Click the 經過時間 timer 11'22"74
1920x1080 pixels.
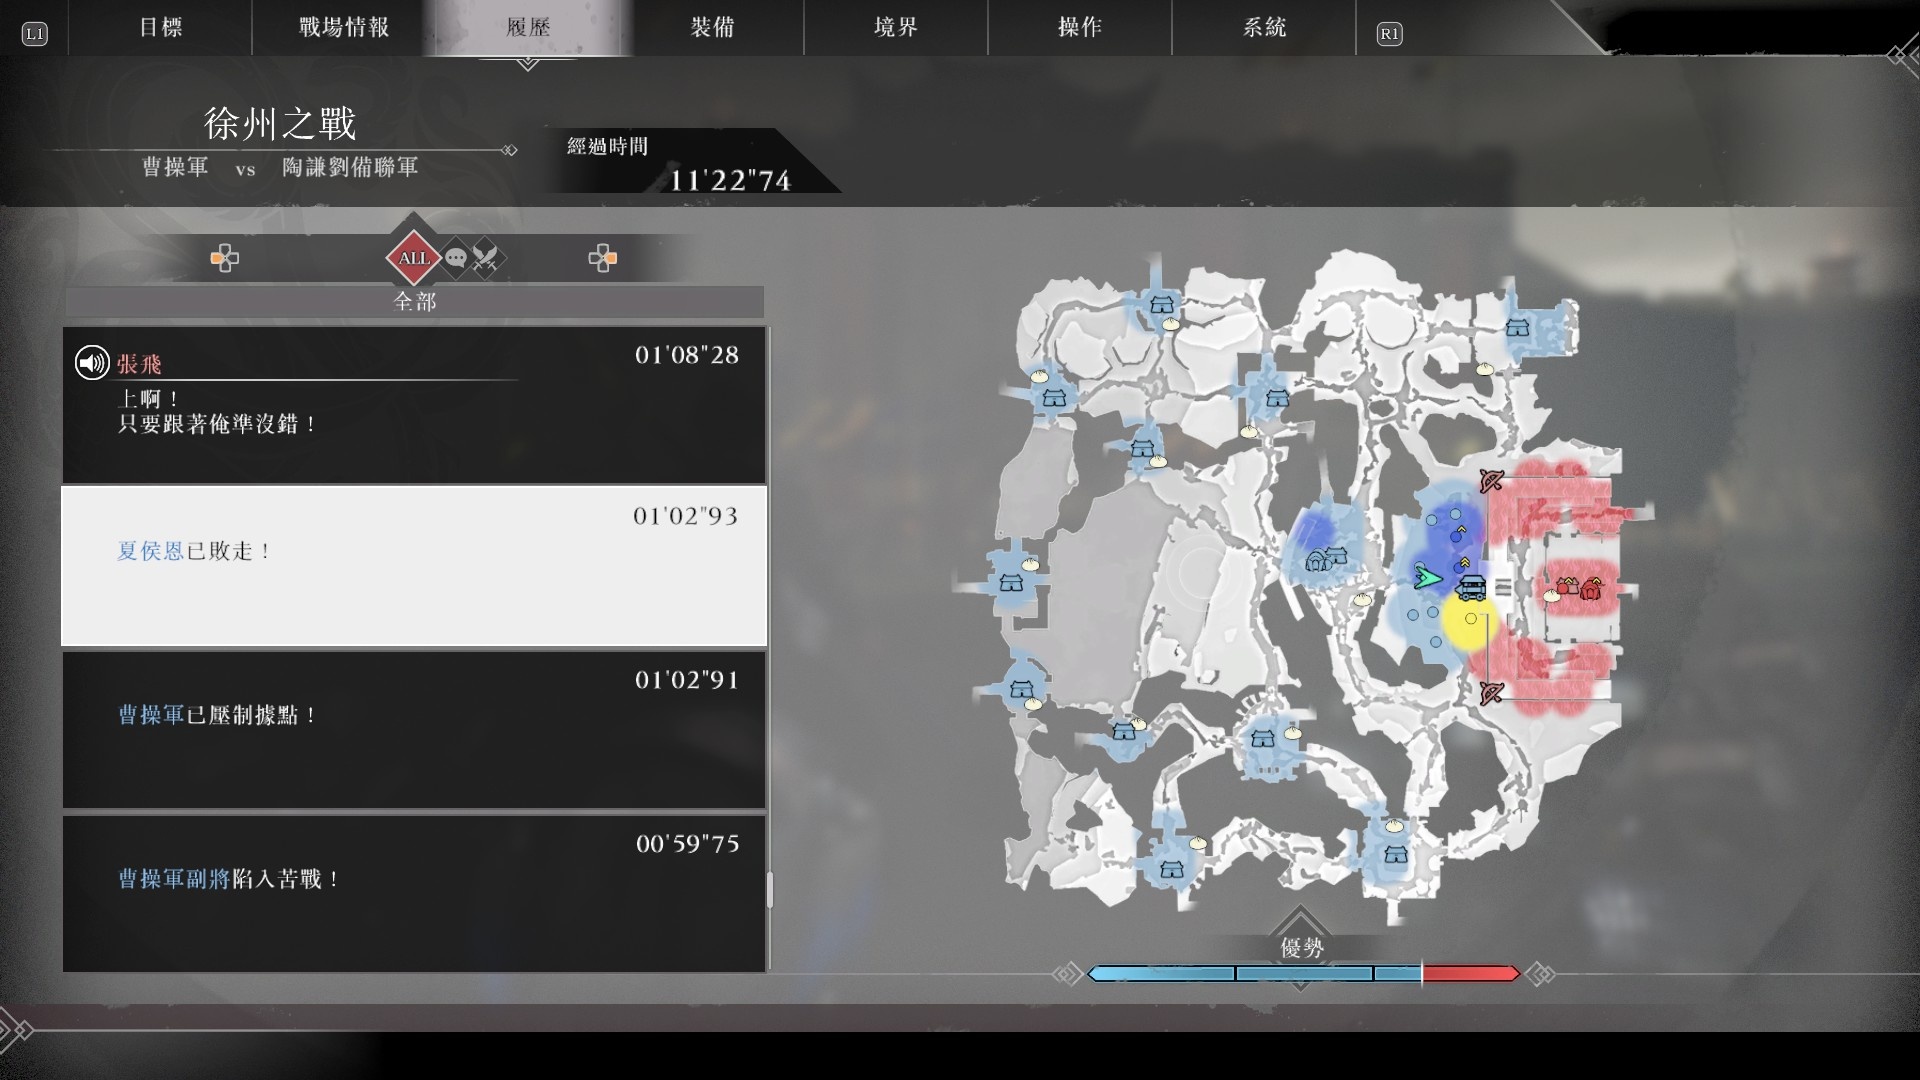(730, 180)
